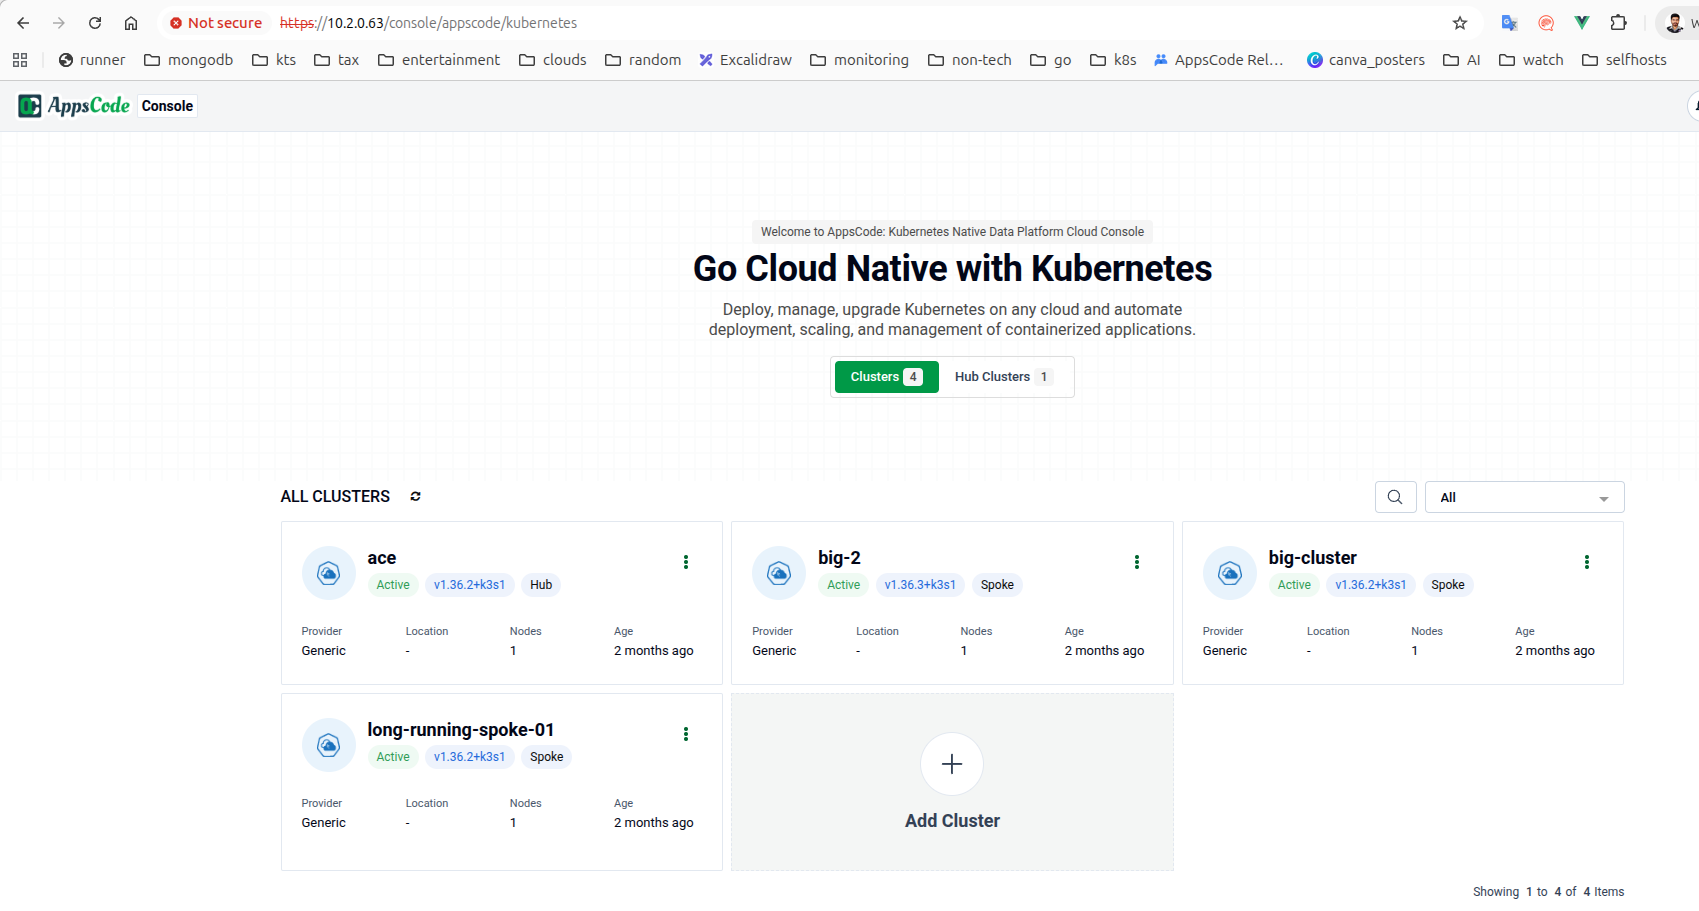This screenshot has width=1699, height=911.
Task: Click the Not secure warning badge
Action: pyautogui.click(x=216, y=23)
